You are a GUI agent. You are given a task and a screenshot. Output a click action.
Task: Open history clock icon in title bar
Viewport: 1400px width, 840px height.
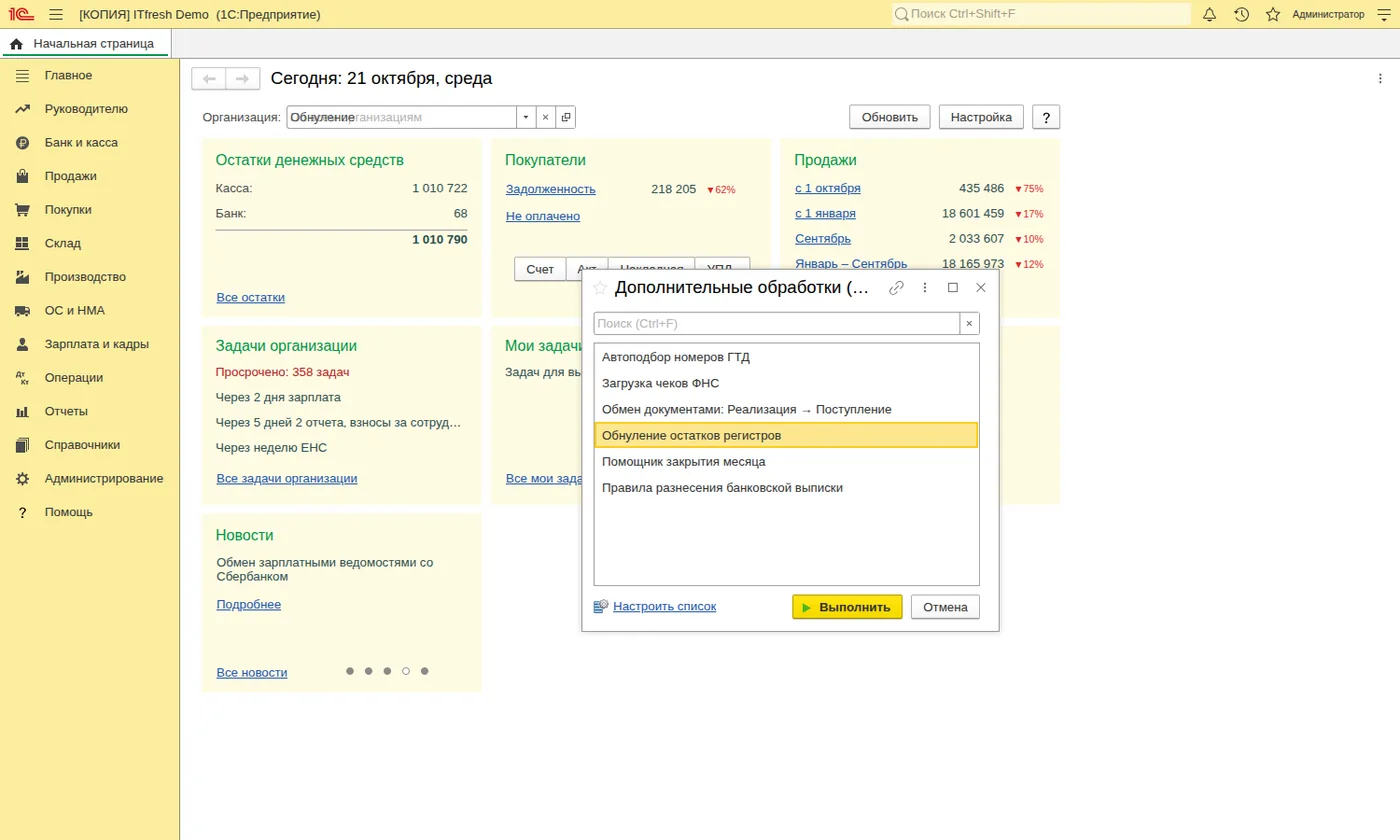(1241, 14)
